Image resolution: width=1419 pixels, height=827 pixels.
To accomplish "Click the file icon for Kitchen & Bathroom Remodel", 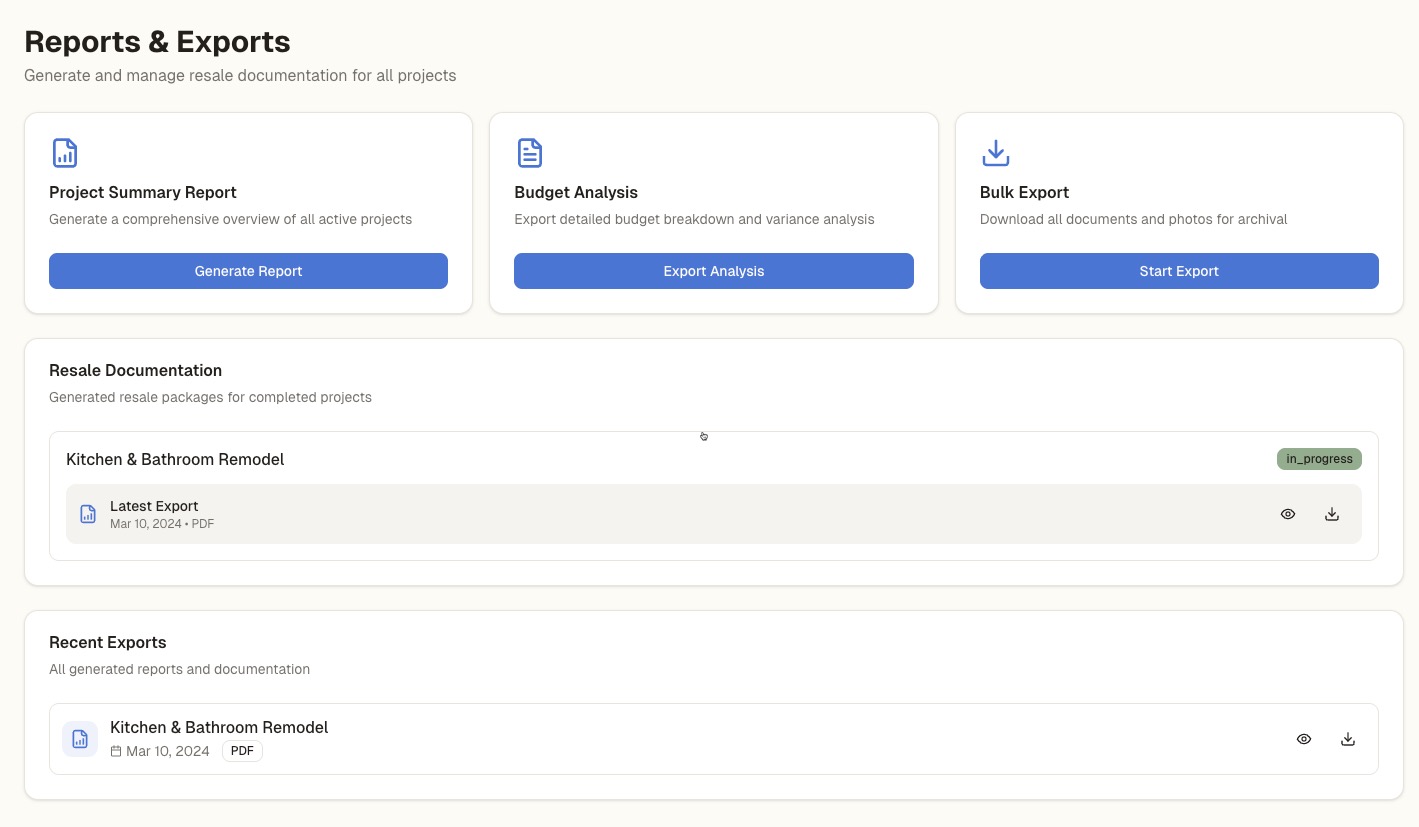I will 80,738.
